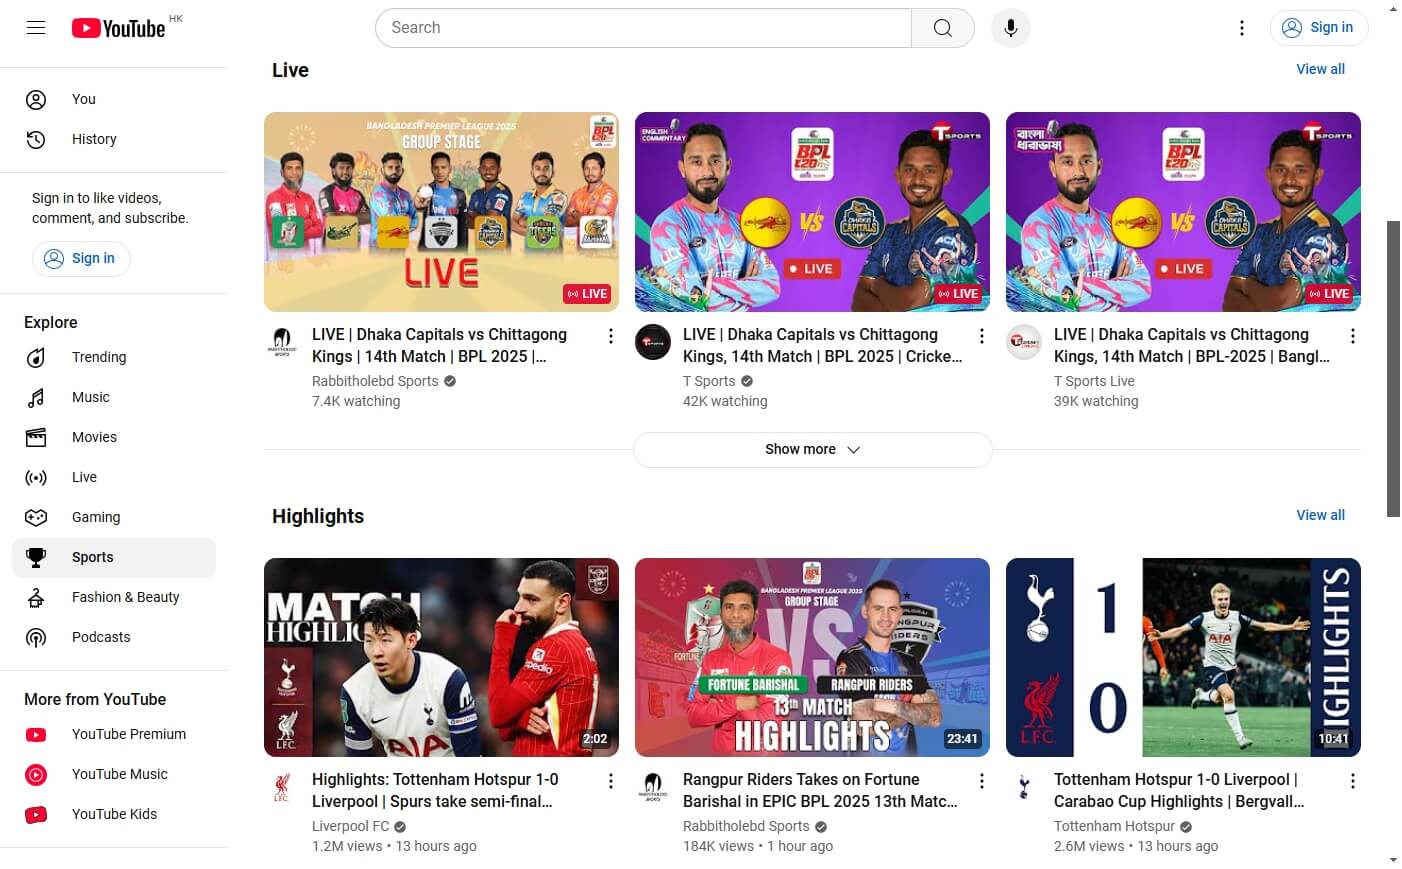The width and height of the screenshot is (1402, 869).
Task: Click the YouTube logo to go home
Action: (x=120, y=28)
